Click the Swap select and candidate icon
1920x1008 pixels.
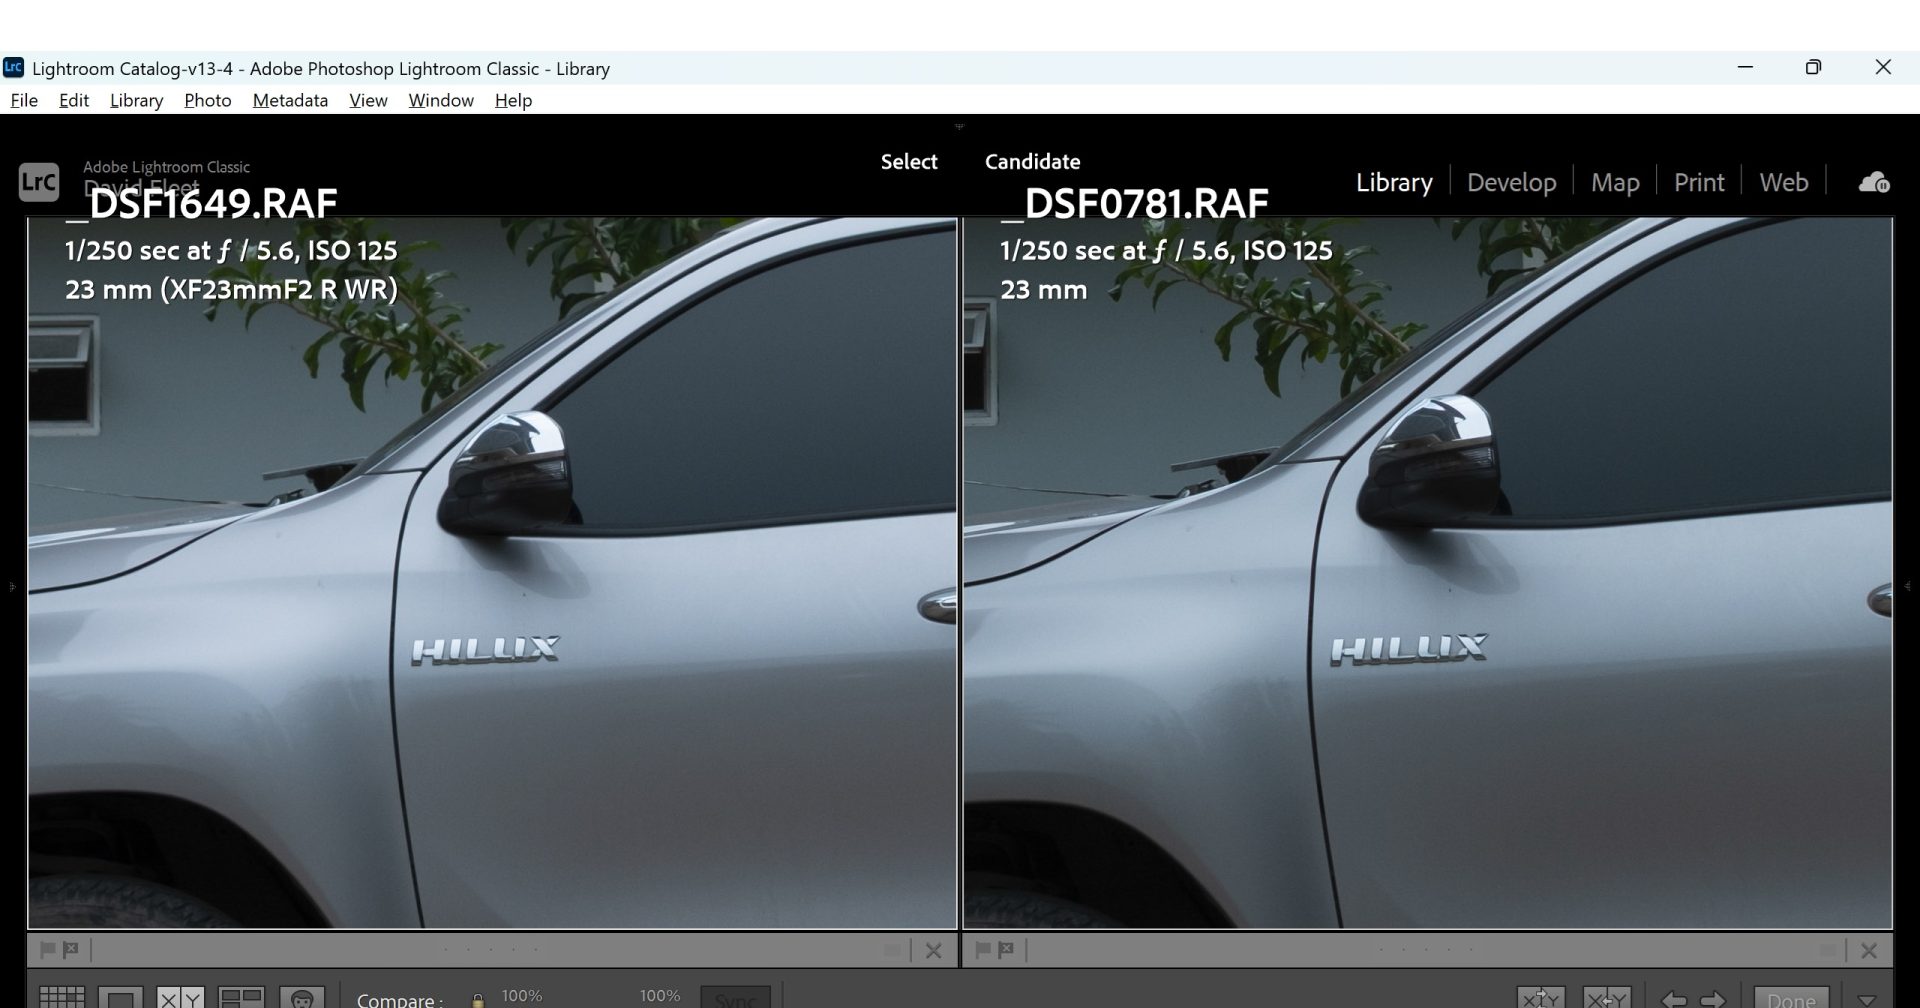[x=1541, y=998]
